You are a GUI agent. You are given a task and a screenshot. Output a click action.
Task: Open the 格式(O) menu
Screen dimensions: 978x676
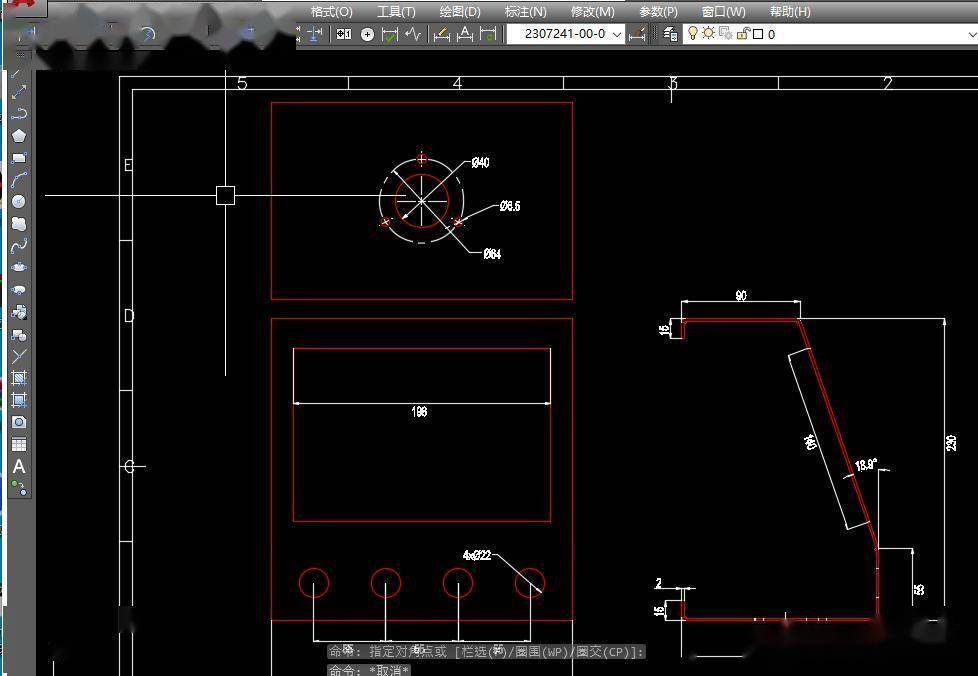pos(331,12)
